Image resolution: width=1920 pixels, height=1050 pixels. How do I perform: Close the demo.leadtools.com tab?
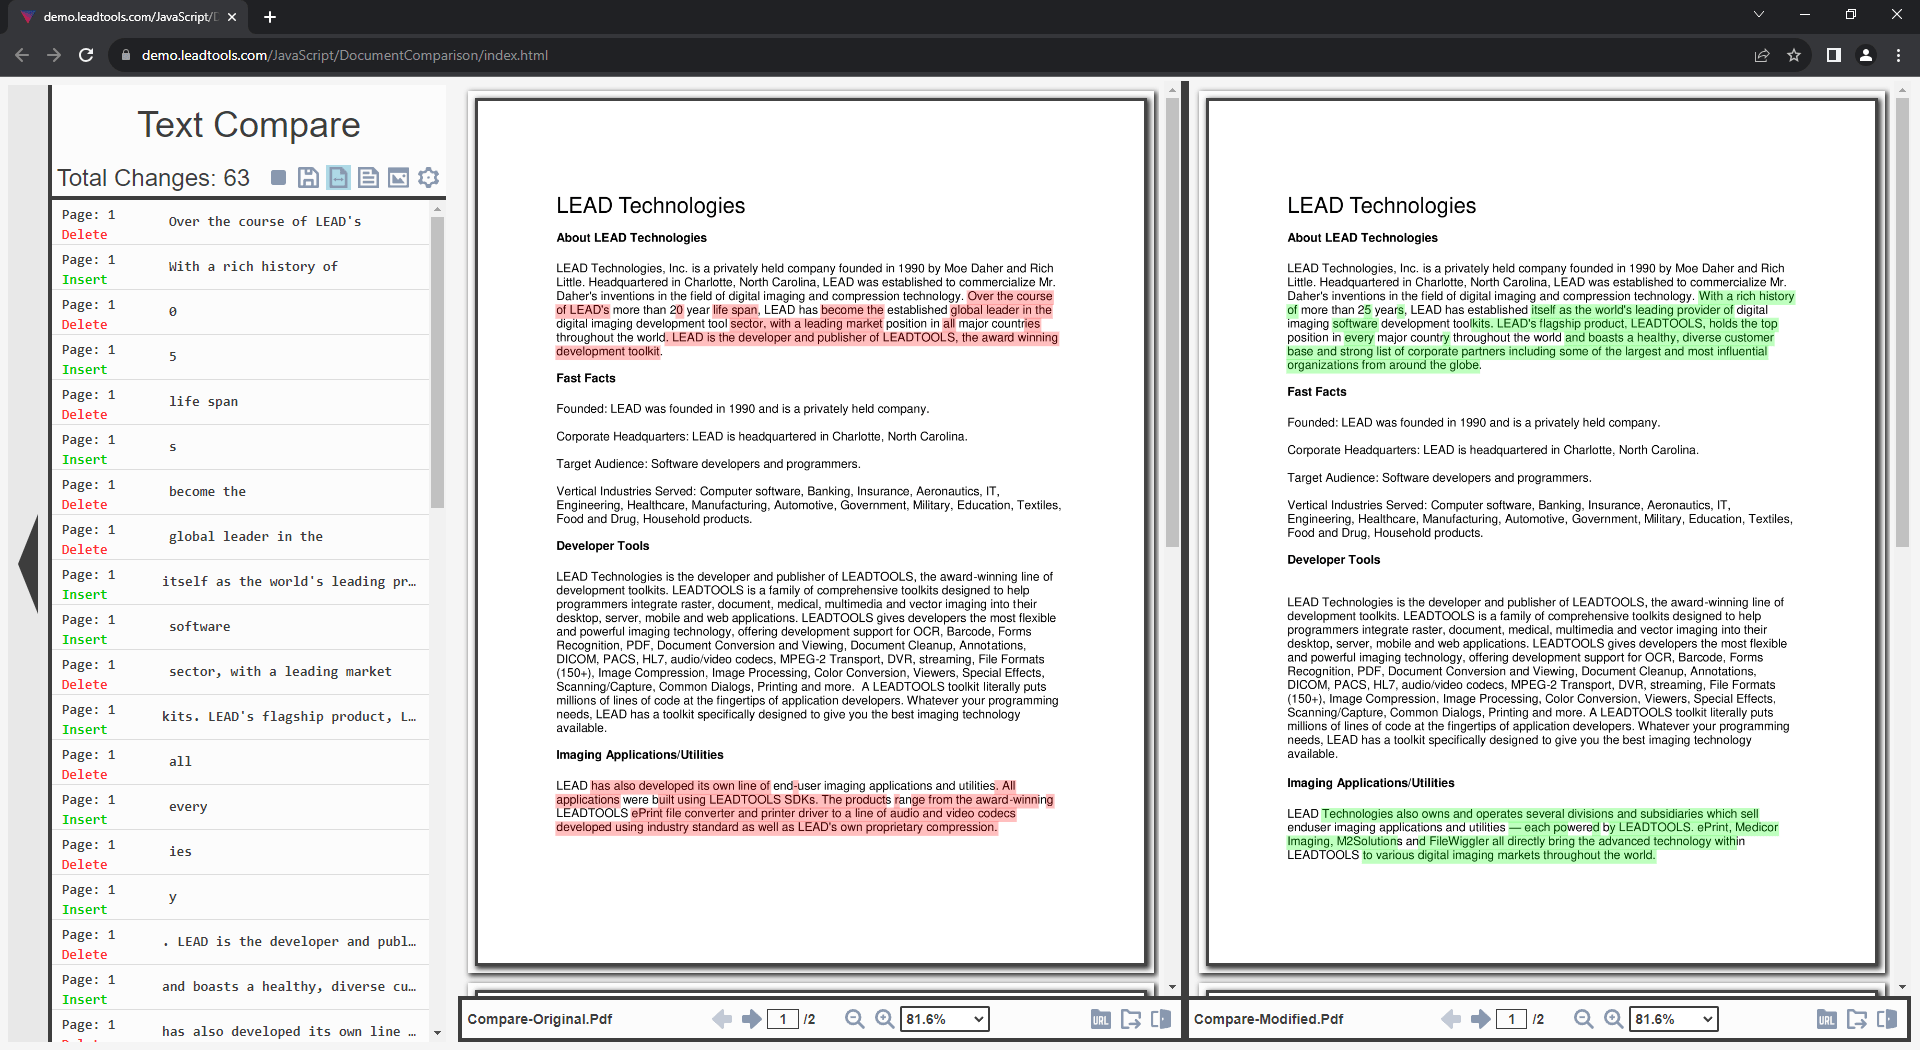232,17
